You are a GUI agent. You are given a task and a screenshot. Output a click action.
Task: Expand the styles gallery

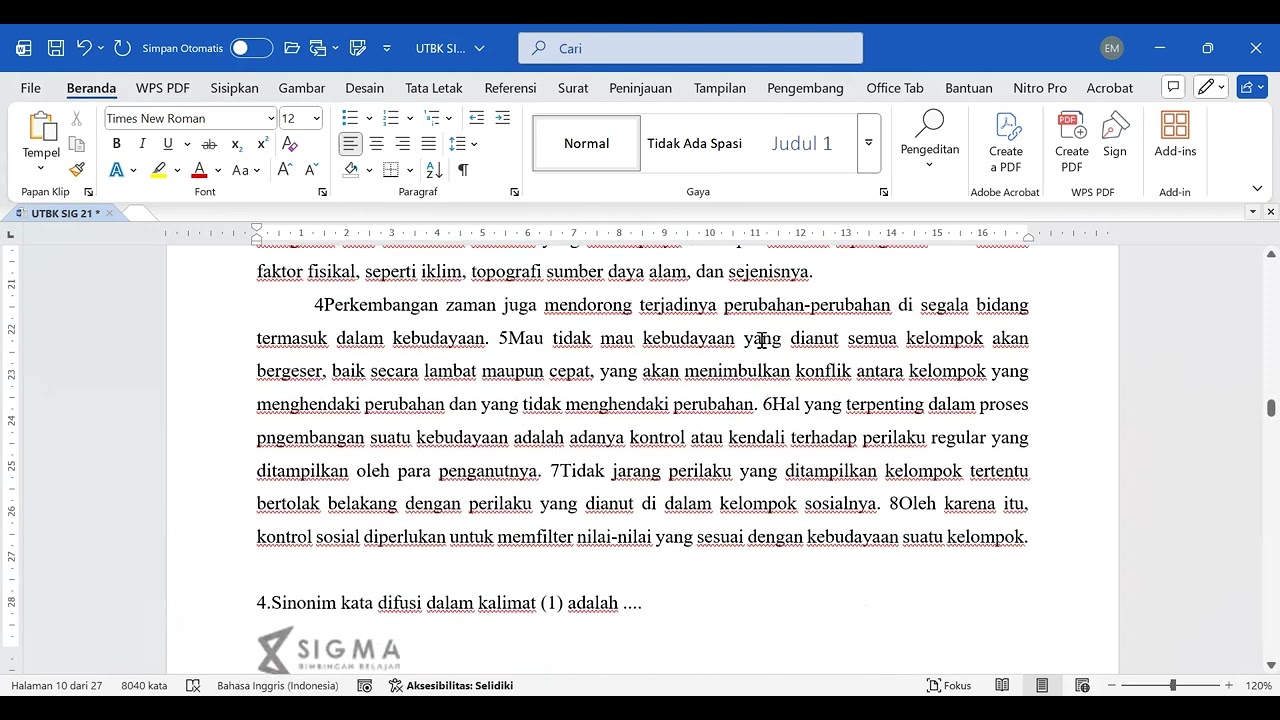tap(868, 143)
